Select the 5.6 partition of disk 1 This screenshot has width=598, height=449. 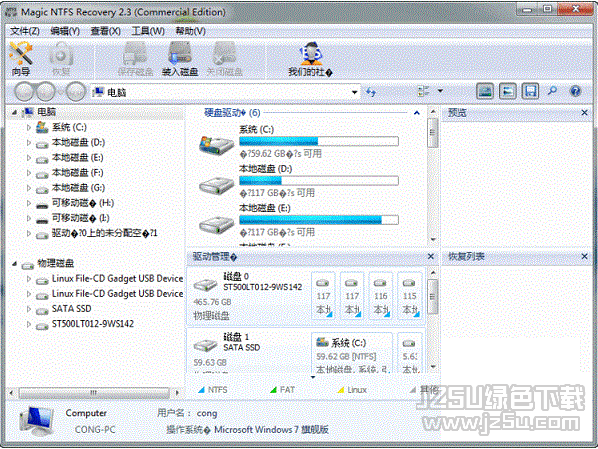410,354
